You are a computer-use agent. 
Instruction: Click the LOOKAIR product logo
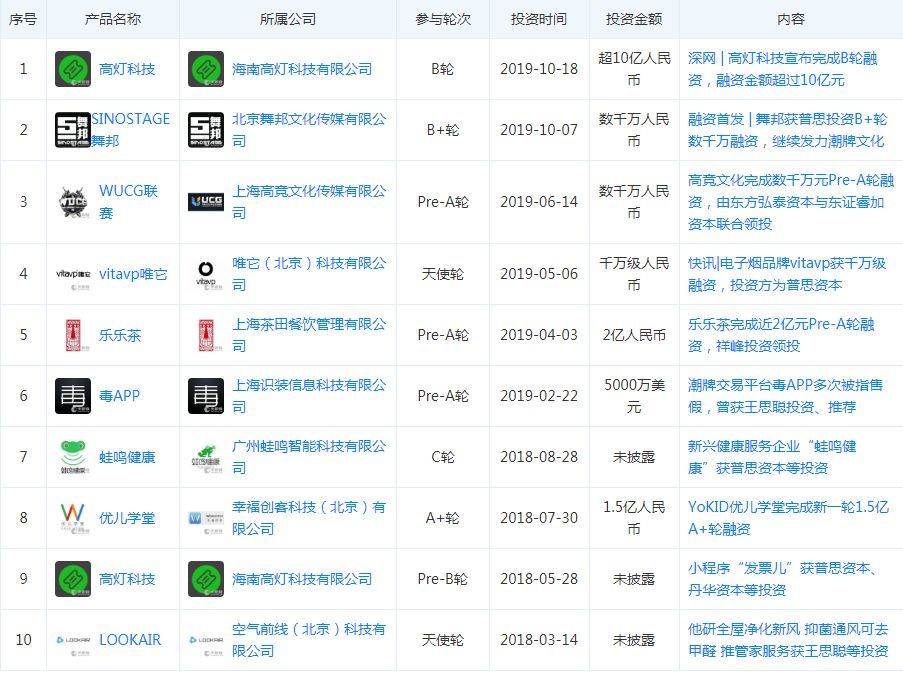pyautogui.click(x=73, y=642)
